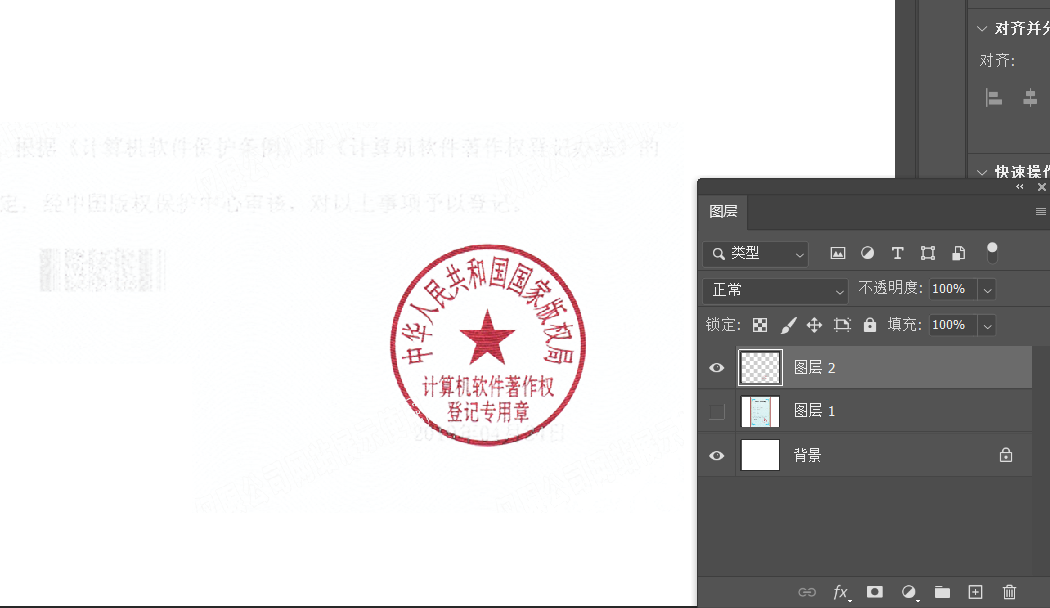
Task: Toggle the layer filtering switch
Action: coord(992,252)
